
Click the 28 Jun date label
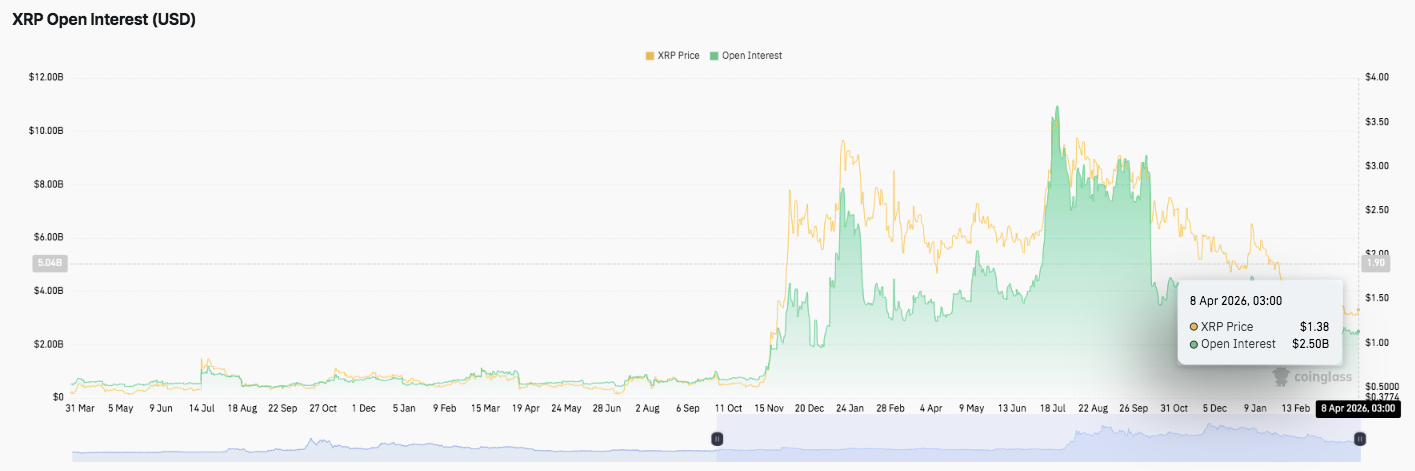[x=606, y=408]
